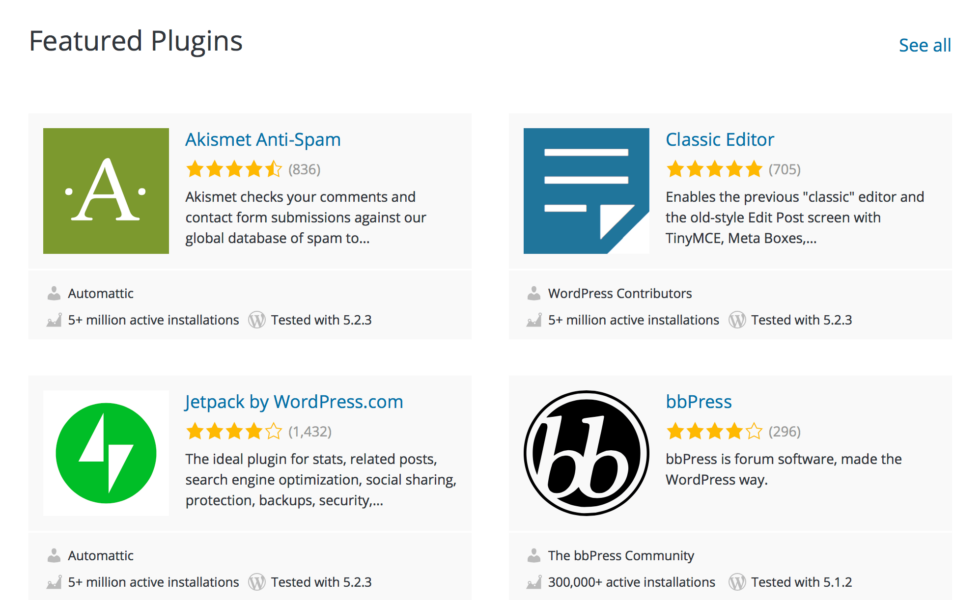Click the person icon next to Automattic
Viewport: 954px width, 600px height.
click(x=54, y=293)
